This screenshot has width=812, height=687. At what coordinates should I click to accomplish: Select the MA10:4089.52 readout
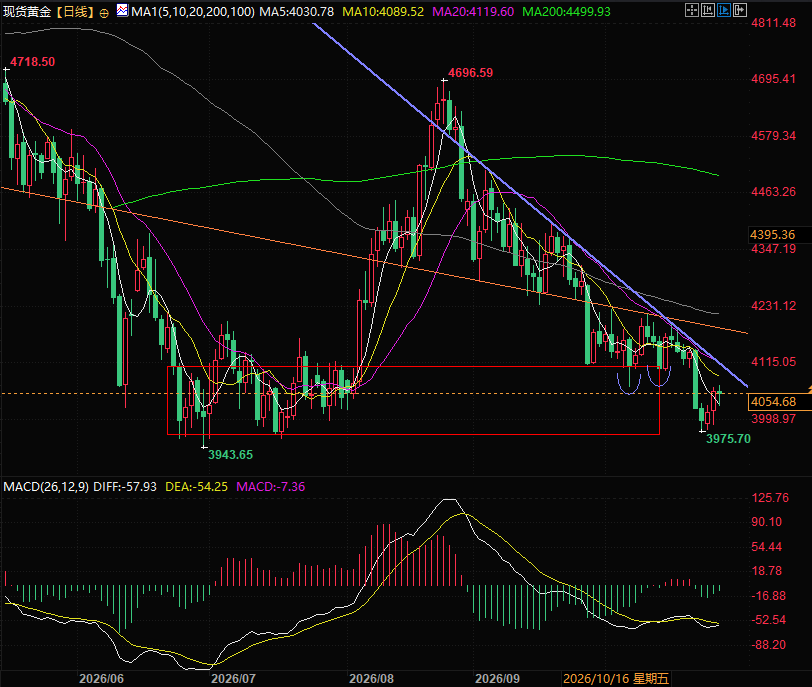click(383, 11)
